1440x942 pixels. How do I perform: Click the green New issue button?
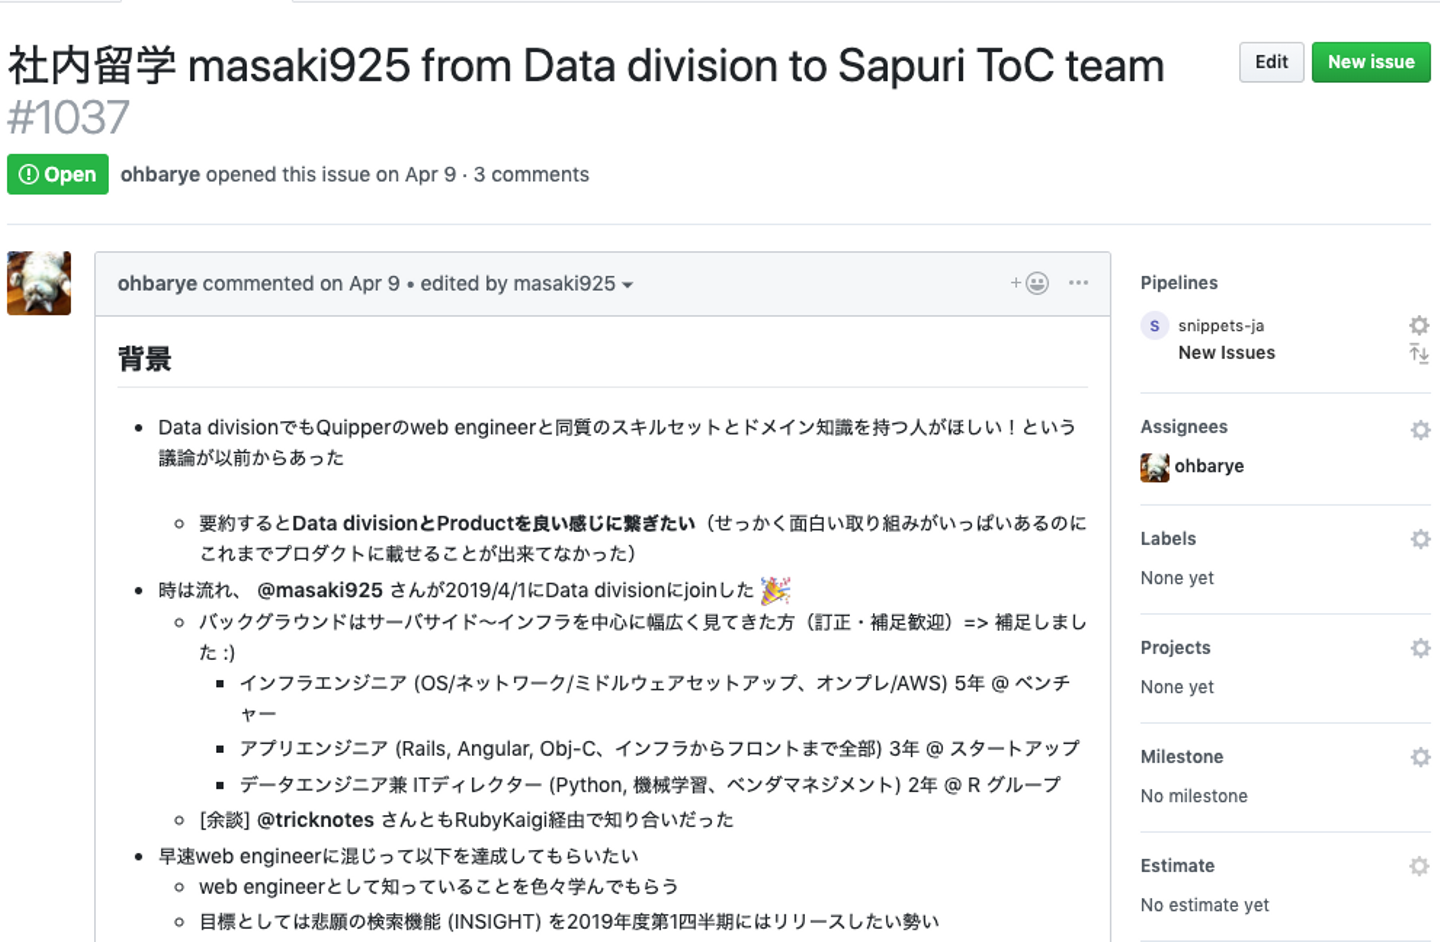click(1370, 62)
